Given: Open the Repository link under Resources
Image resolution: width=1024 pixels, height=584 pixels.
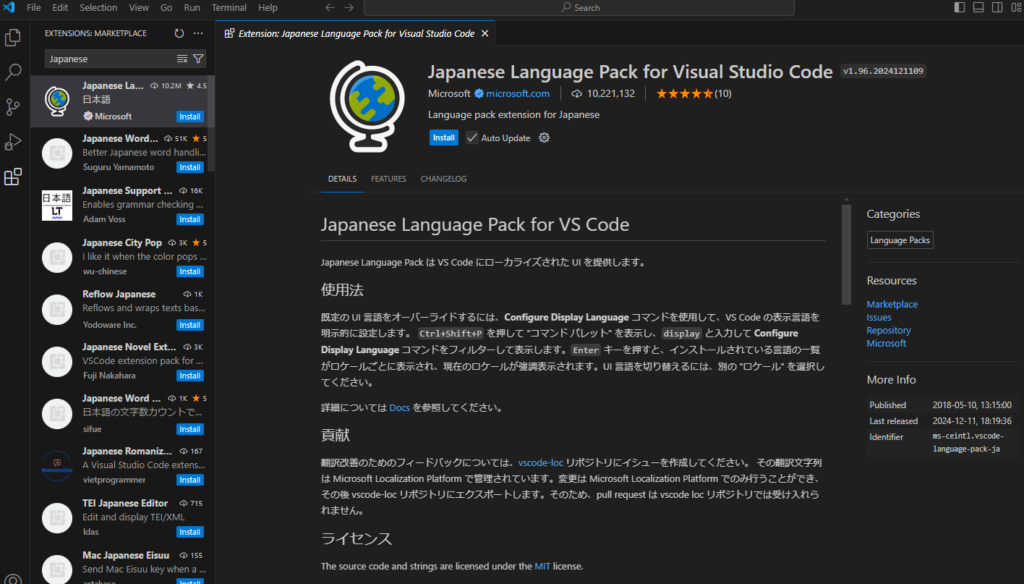Looking at the screenshot, I should point(888,330).
